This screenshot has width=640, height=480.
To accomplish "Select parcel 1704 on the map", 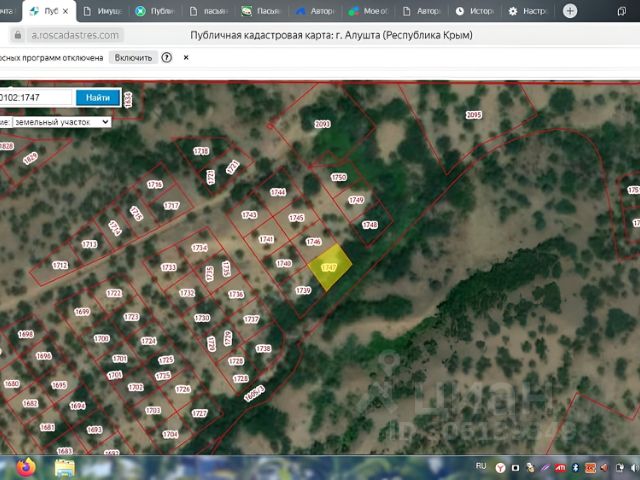I will click(x=170, y=434).
